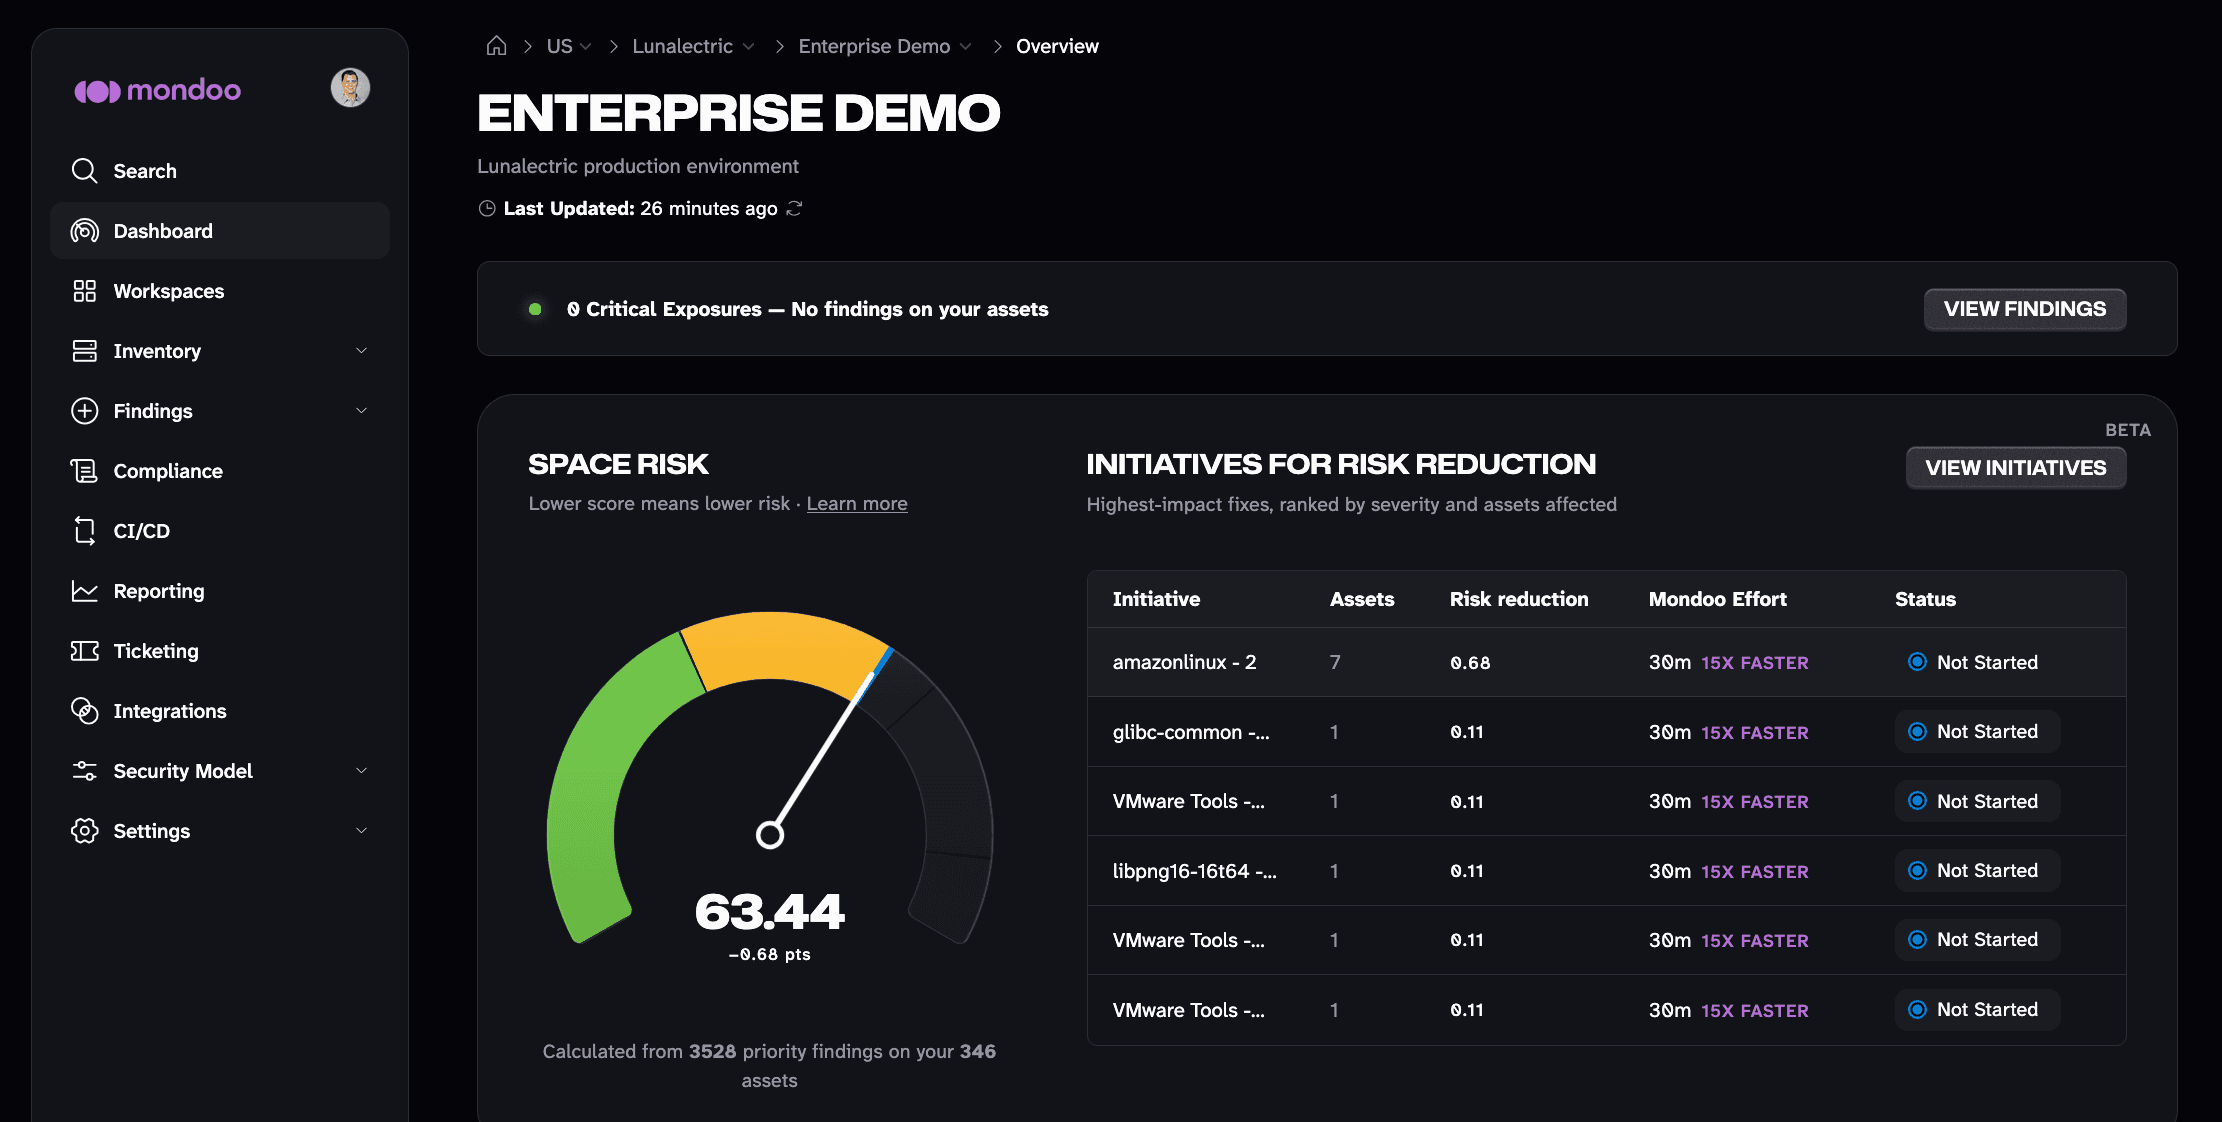Viewport: 2222px width, 1122px height.
Task: Click the gauge needle pivot circle
Action: [x=769, y=834]
